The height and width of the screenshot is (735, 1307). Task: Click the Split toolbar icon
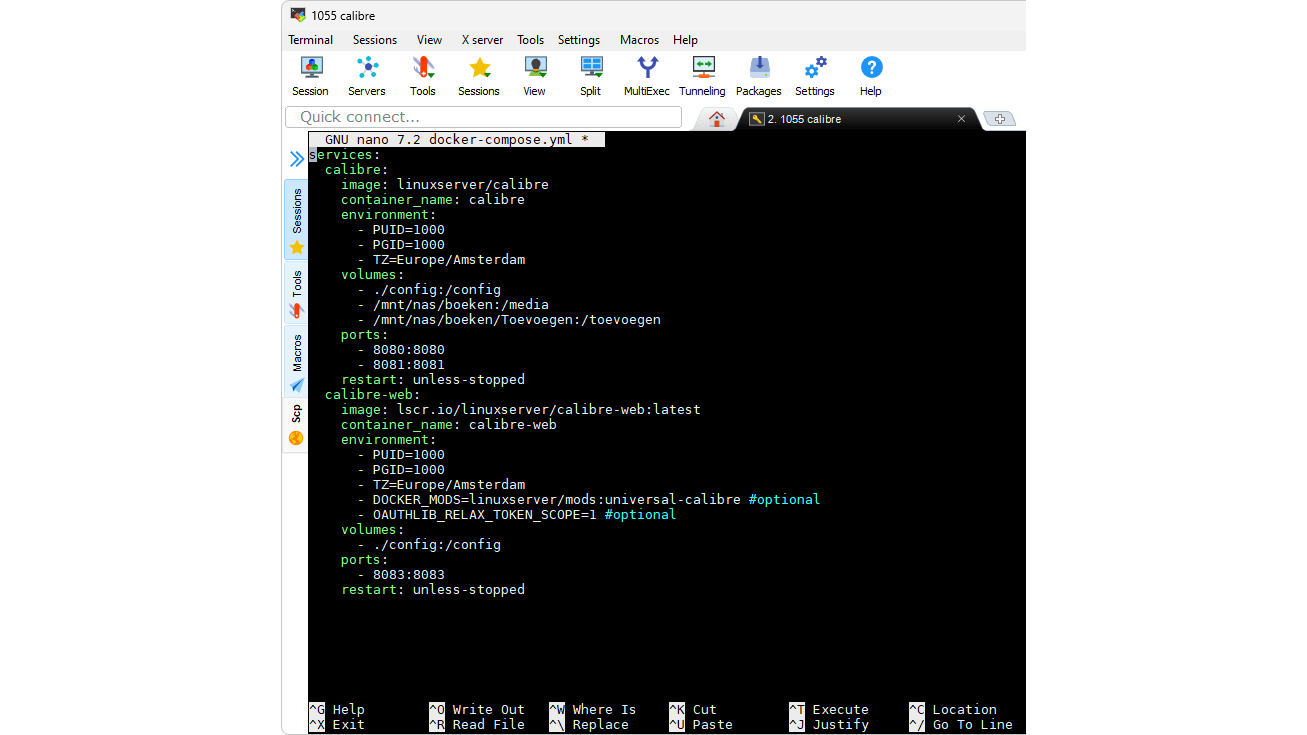[x=590, y=76]
